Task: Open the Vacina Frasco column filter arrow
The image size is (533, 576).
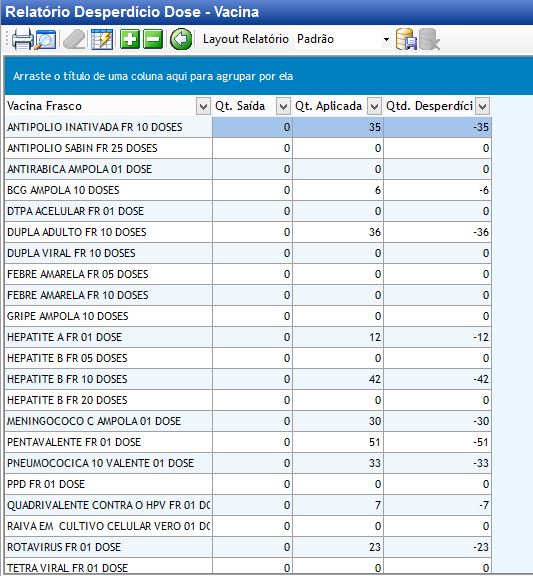Action: [203, 107]
